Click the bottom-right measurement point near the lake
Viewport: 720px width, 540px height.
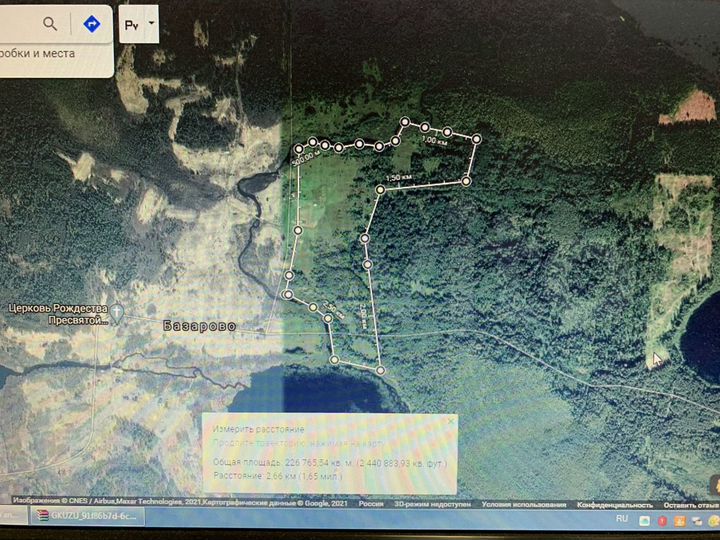coord(382,368)
